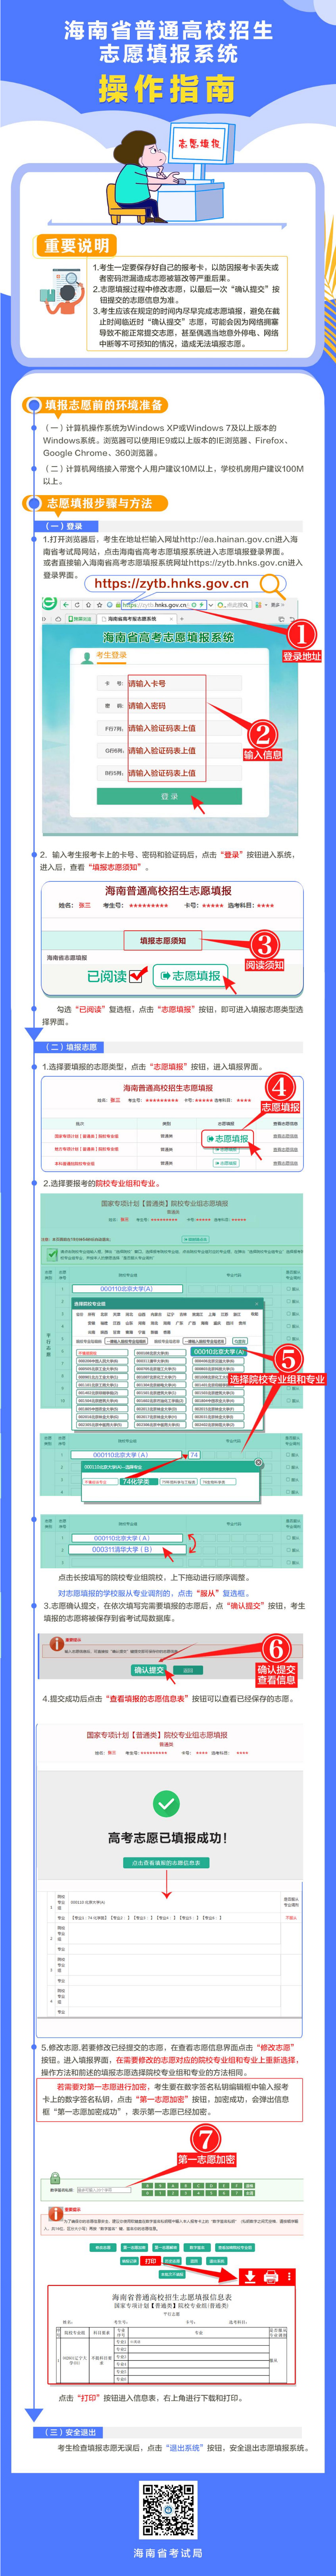Click the 卡号 input field
The image size is (336, 2576).
[170, 684]
